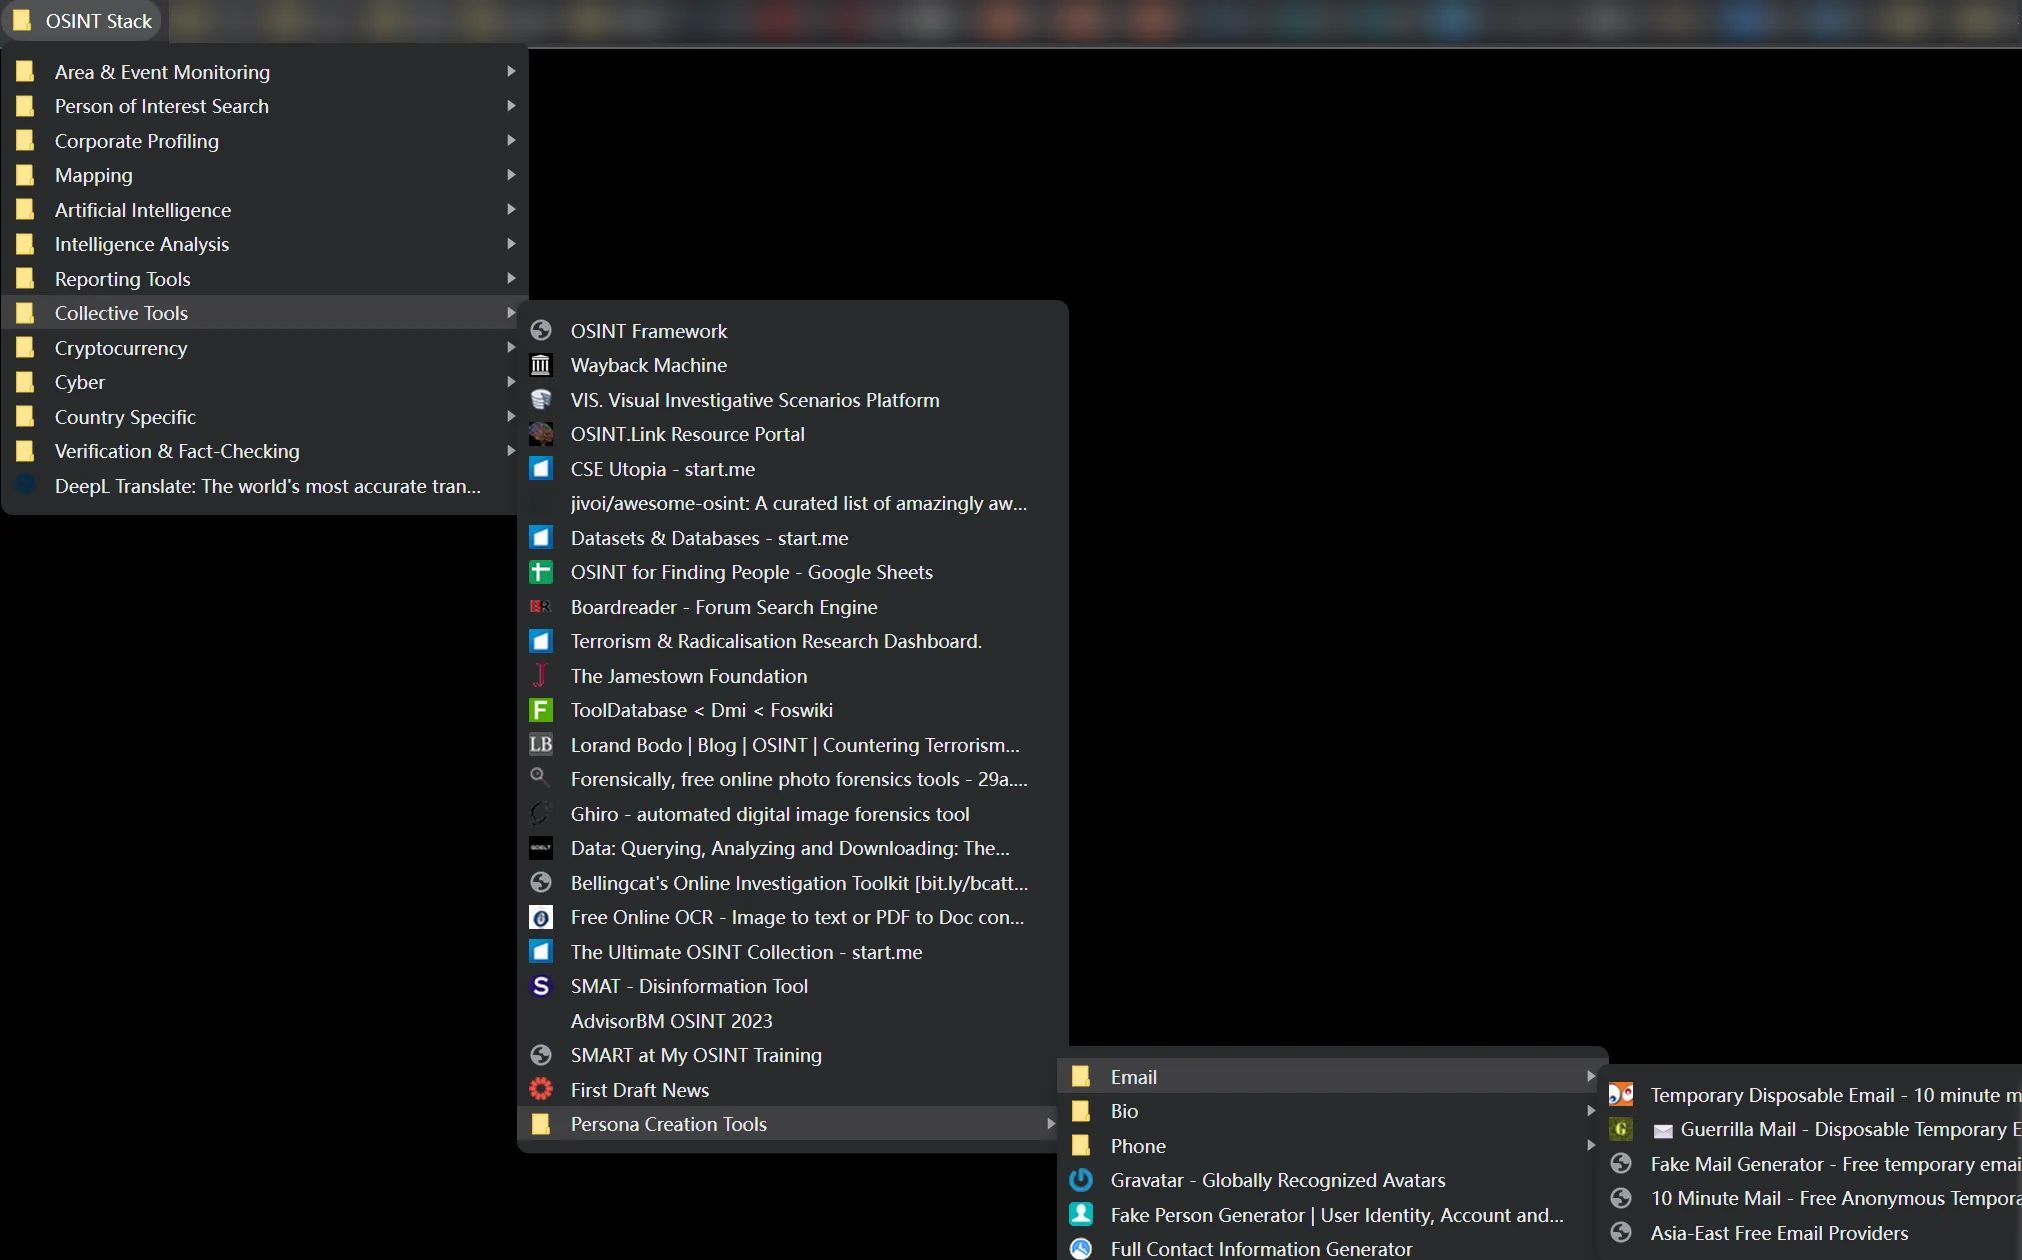This screenshot has height=1260, width=2022.
Task: Expand the Corporate Profiling submenu arrow
Action: pyautogui.click(x=511, y=140)
